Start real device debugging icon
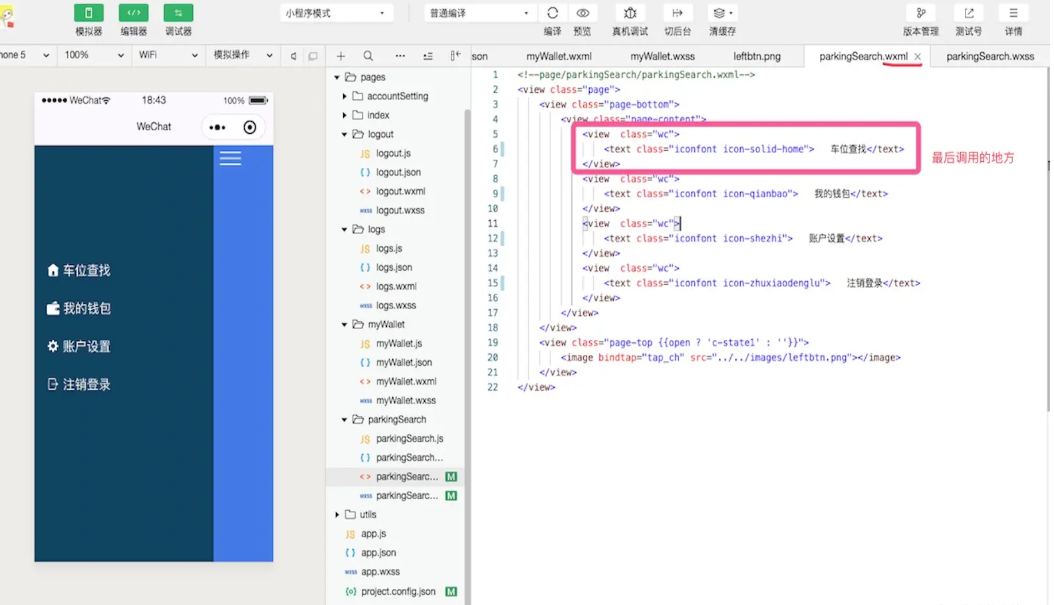 (630, 13)
